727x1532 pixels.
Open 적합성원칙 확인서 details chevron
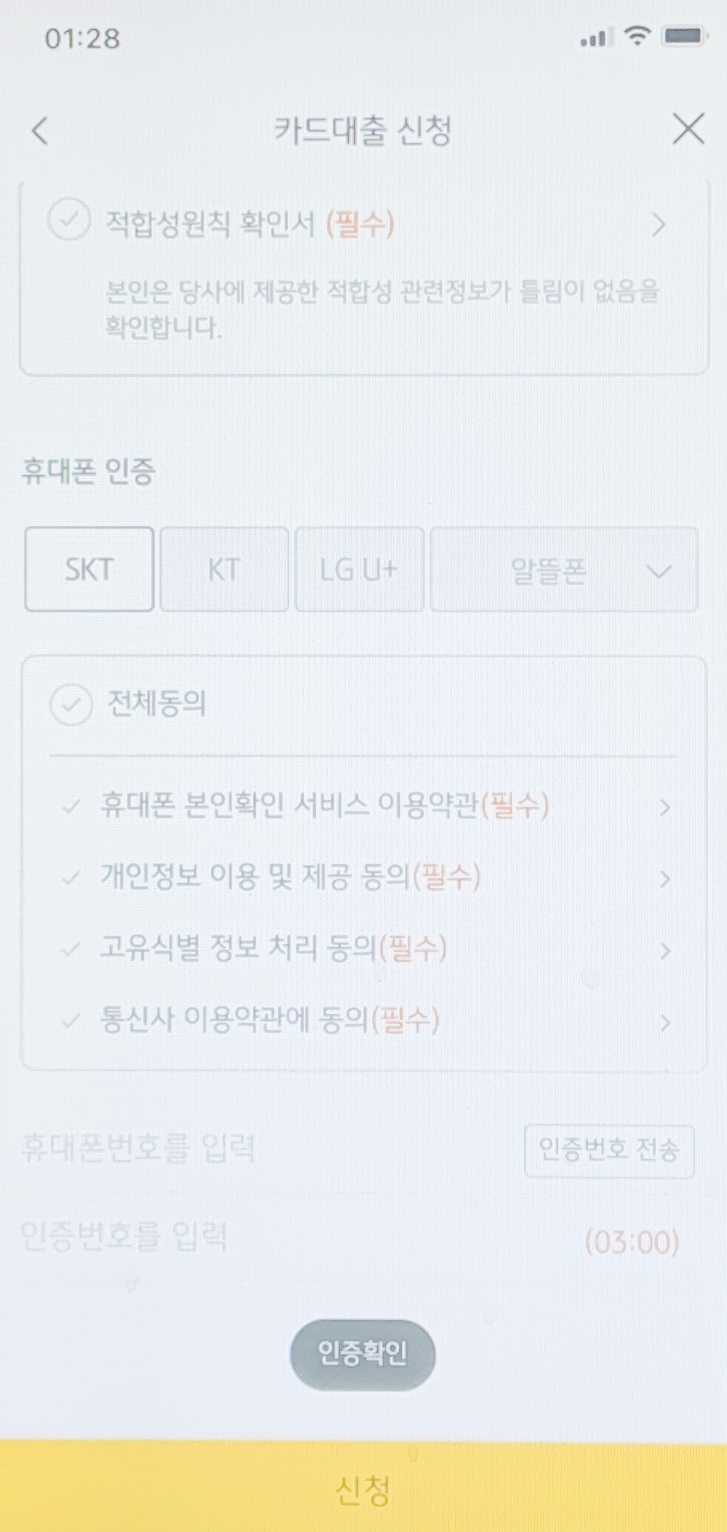[x=658, y=225]
